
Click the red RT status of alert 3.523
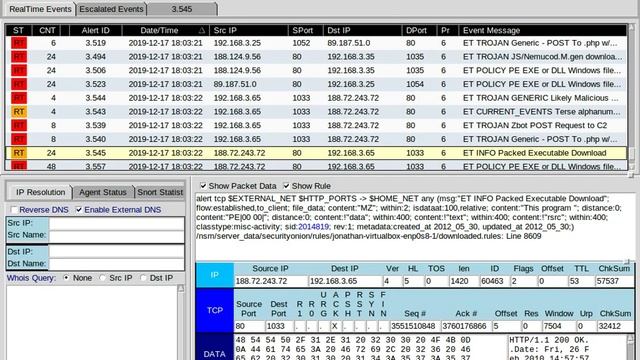(x=18, y=84)
